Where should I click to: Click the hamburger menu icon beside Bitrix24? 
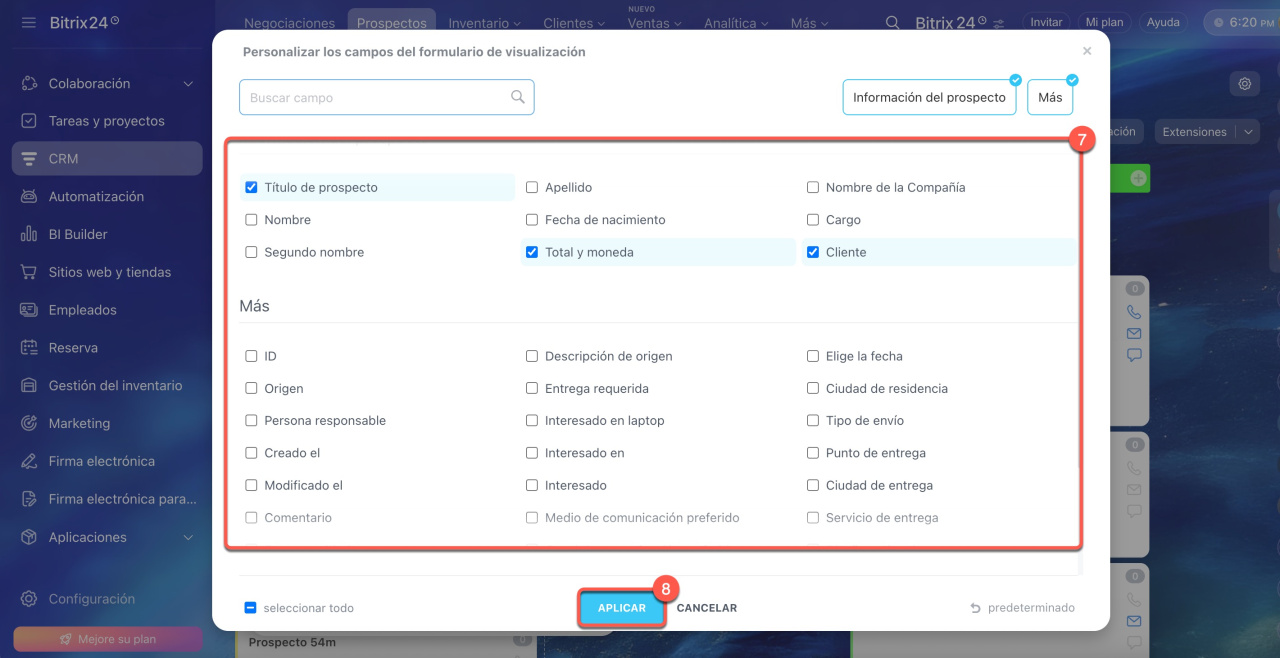point(28,22)
